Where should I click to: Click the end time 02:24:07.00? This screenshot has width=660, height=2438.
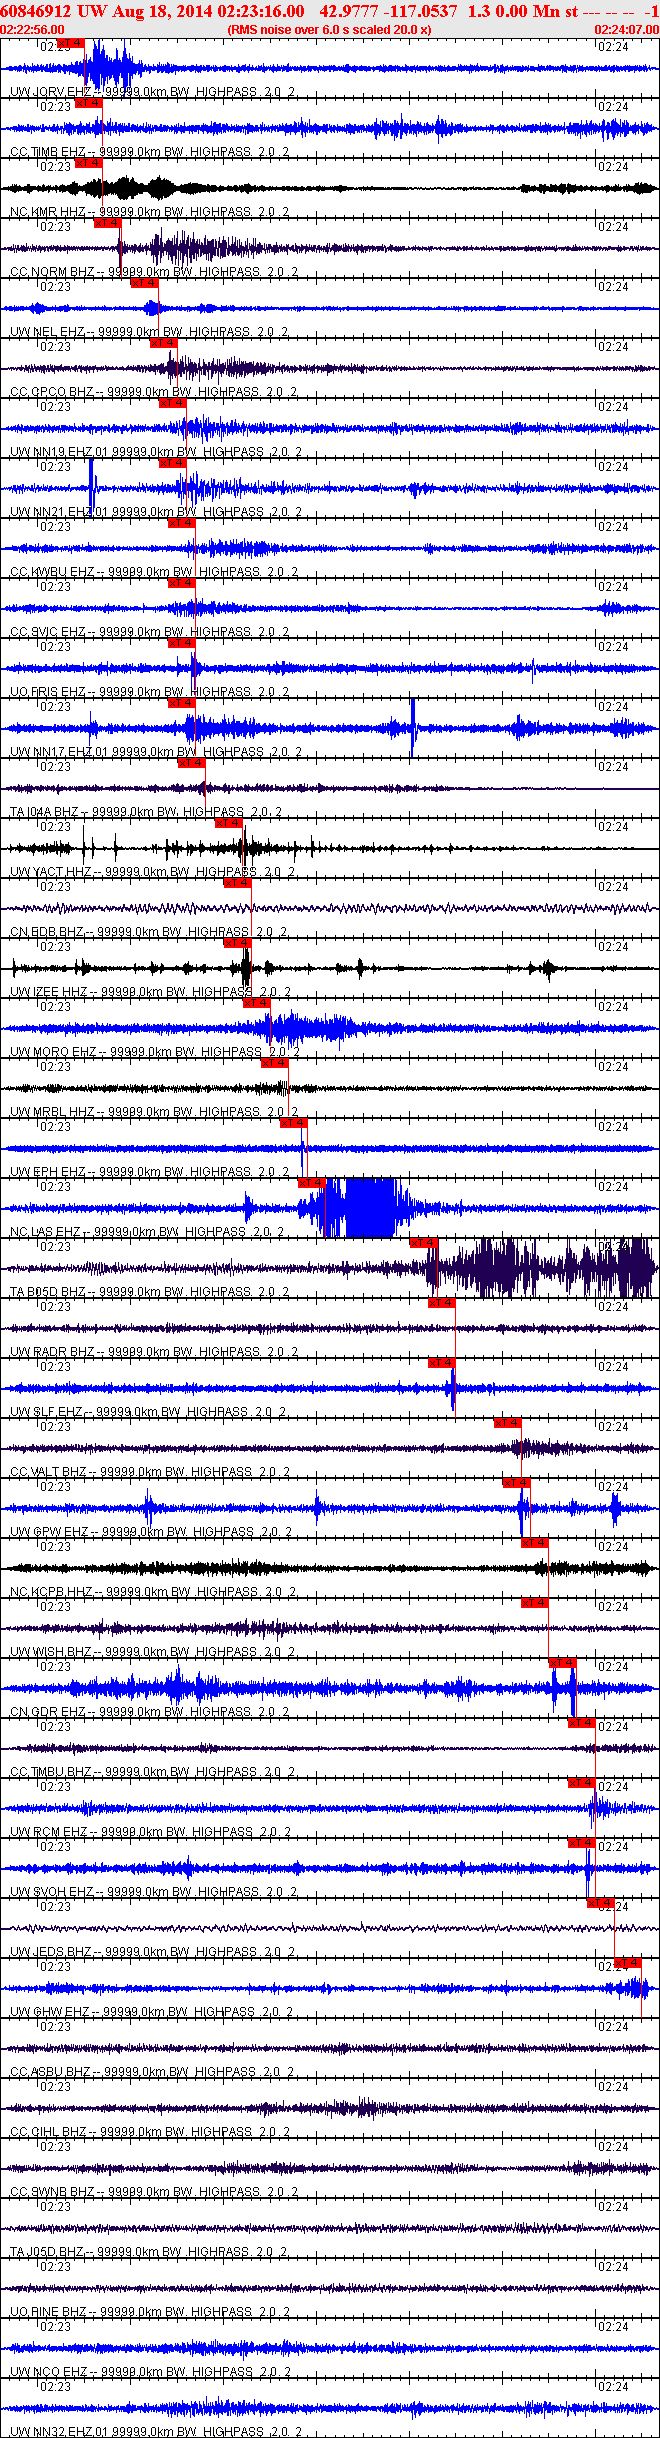tap(627, 30)
